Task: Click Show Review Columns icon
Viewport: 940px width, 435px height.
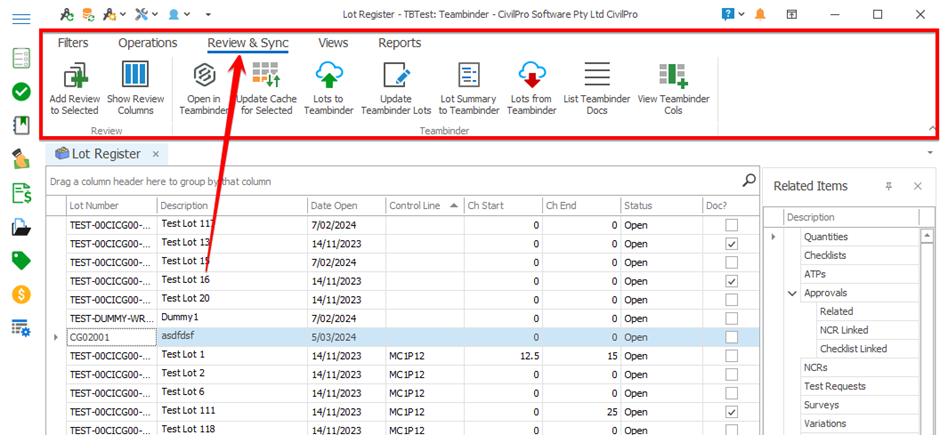Action: click(x=135, y=76)
